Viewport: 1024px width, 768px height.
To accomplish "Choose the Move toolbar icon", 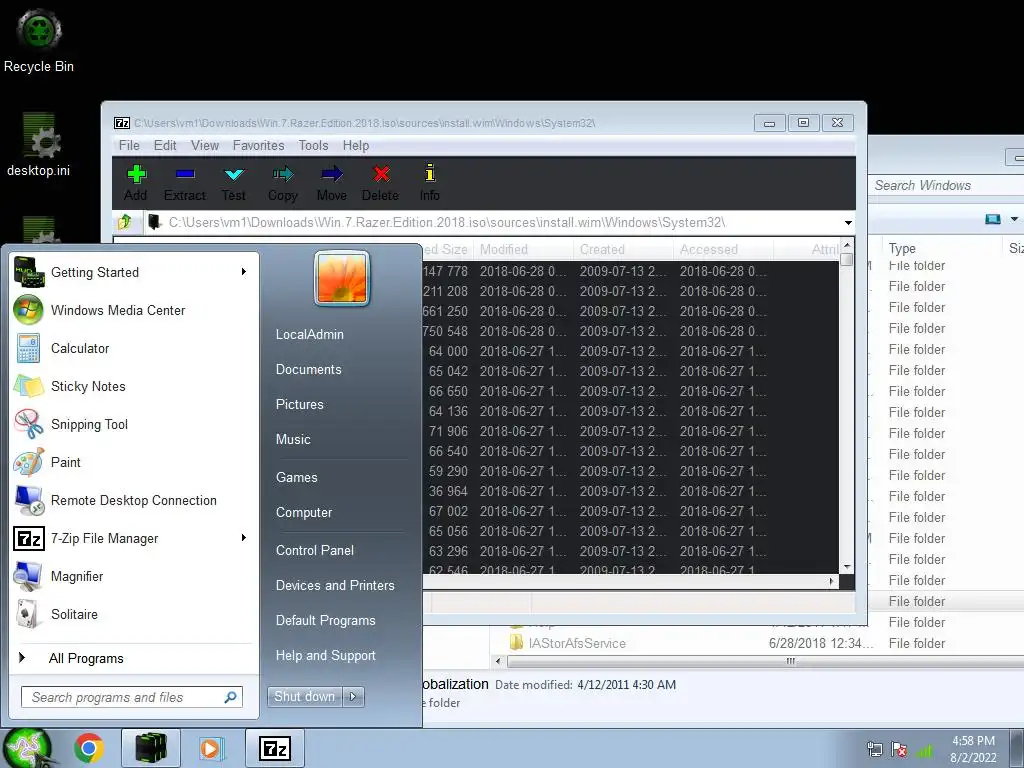I will tap(332, 184).
